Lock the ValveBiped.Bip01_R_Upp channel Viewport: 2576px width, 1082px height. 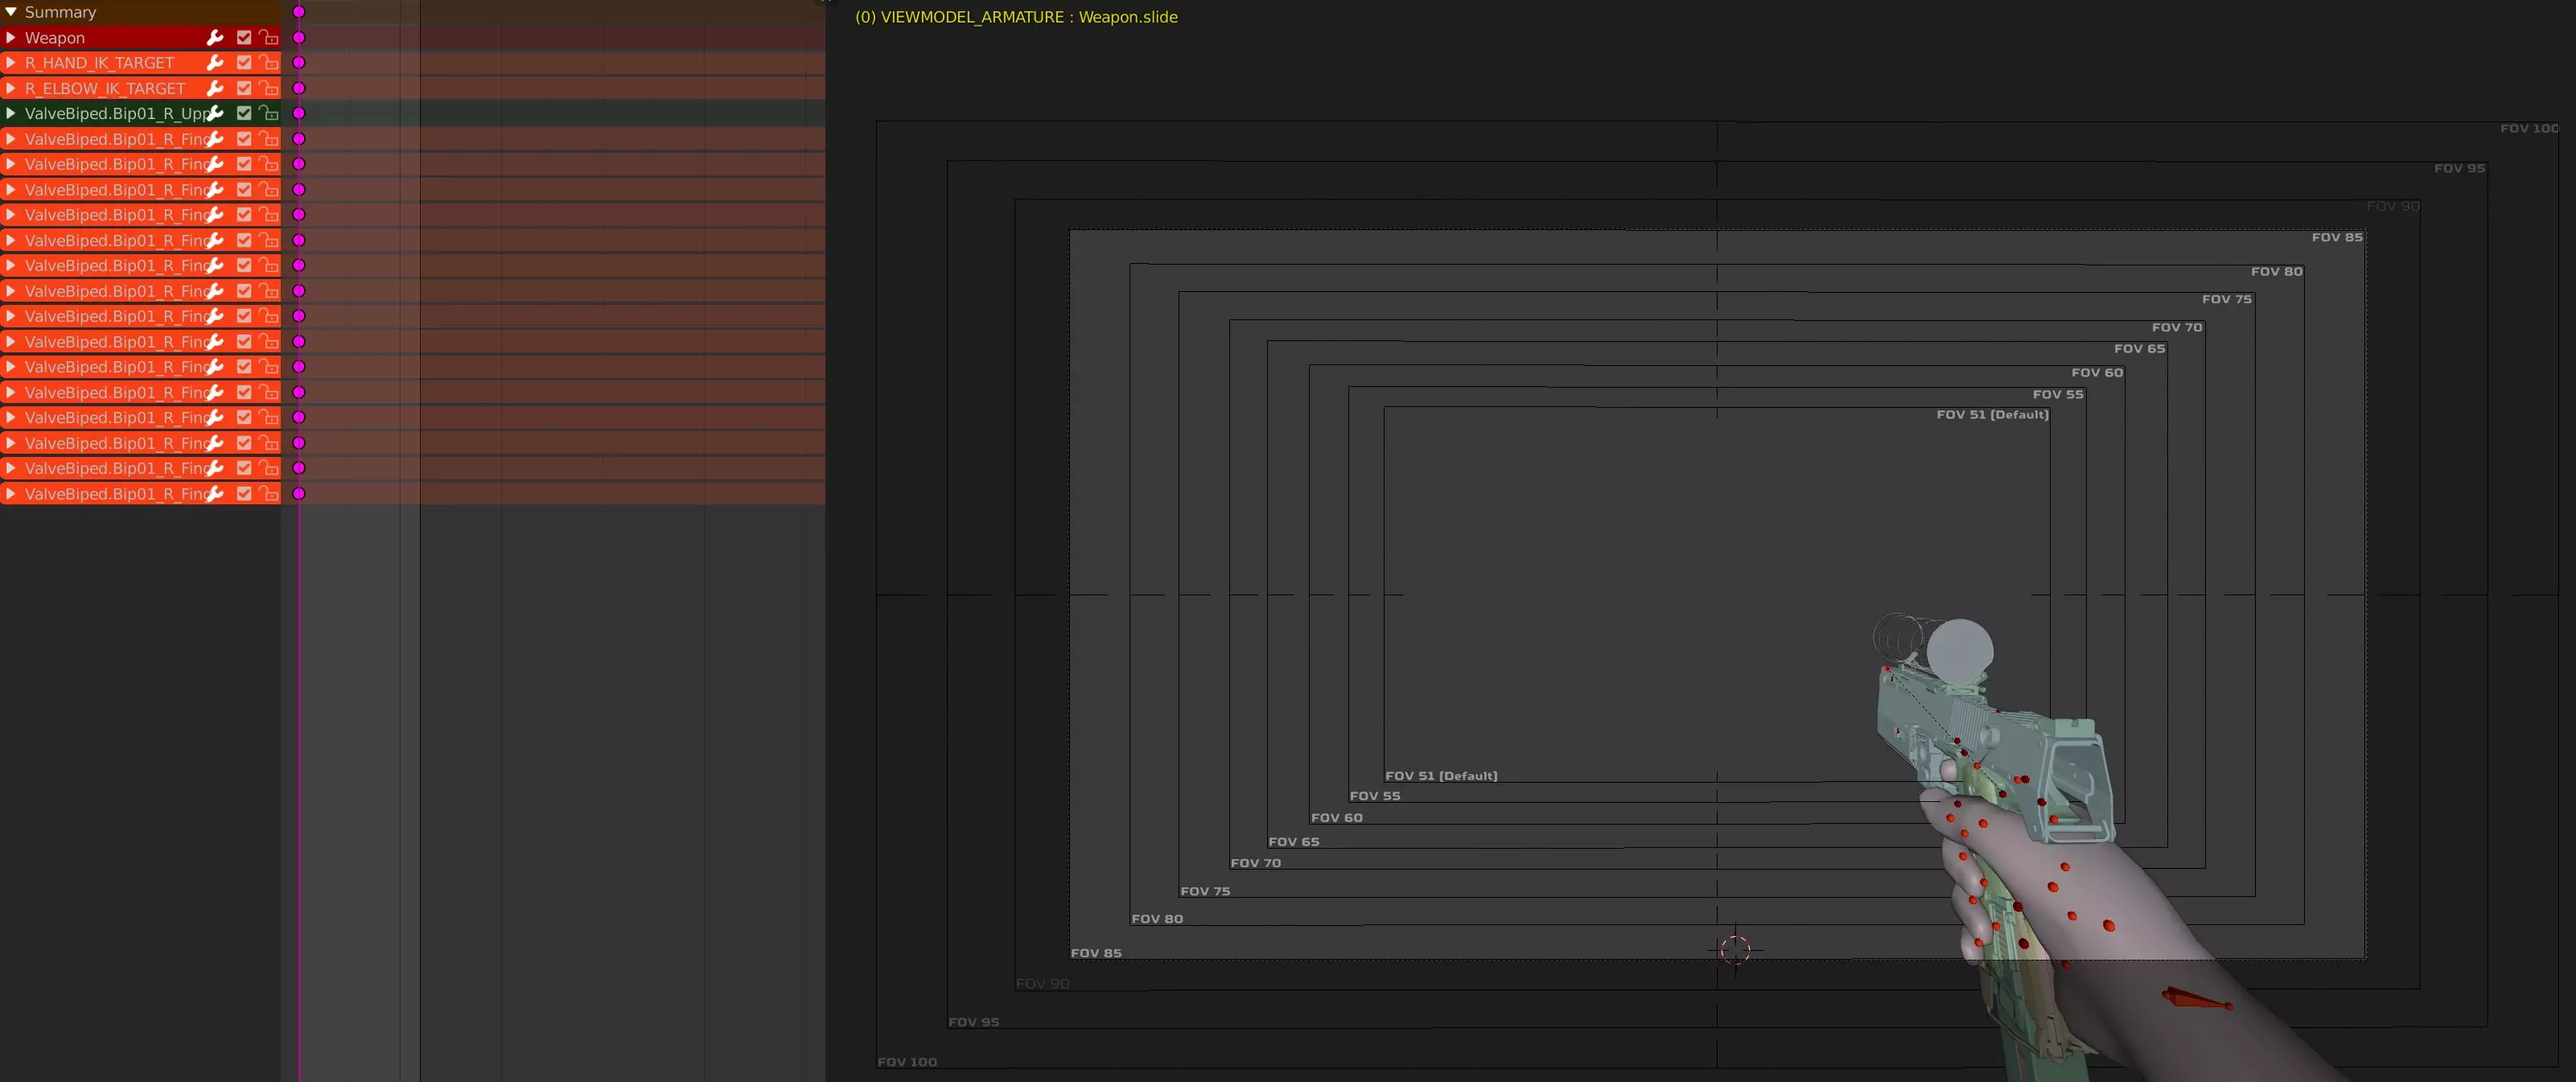click(268, 113)
